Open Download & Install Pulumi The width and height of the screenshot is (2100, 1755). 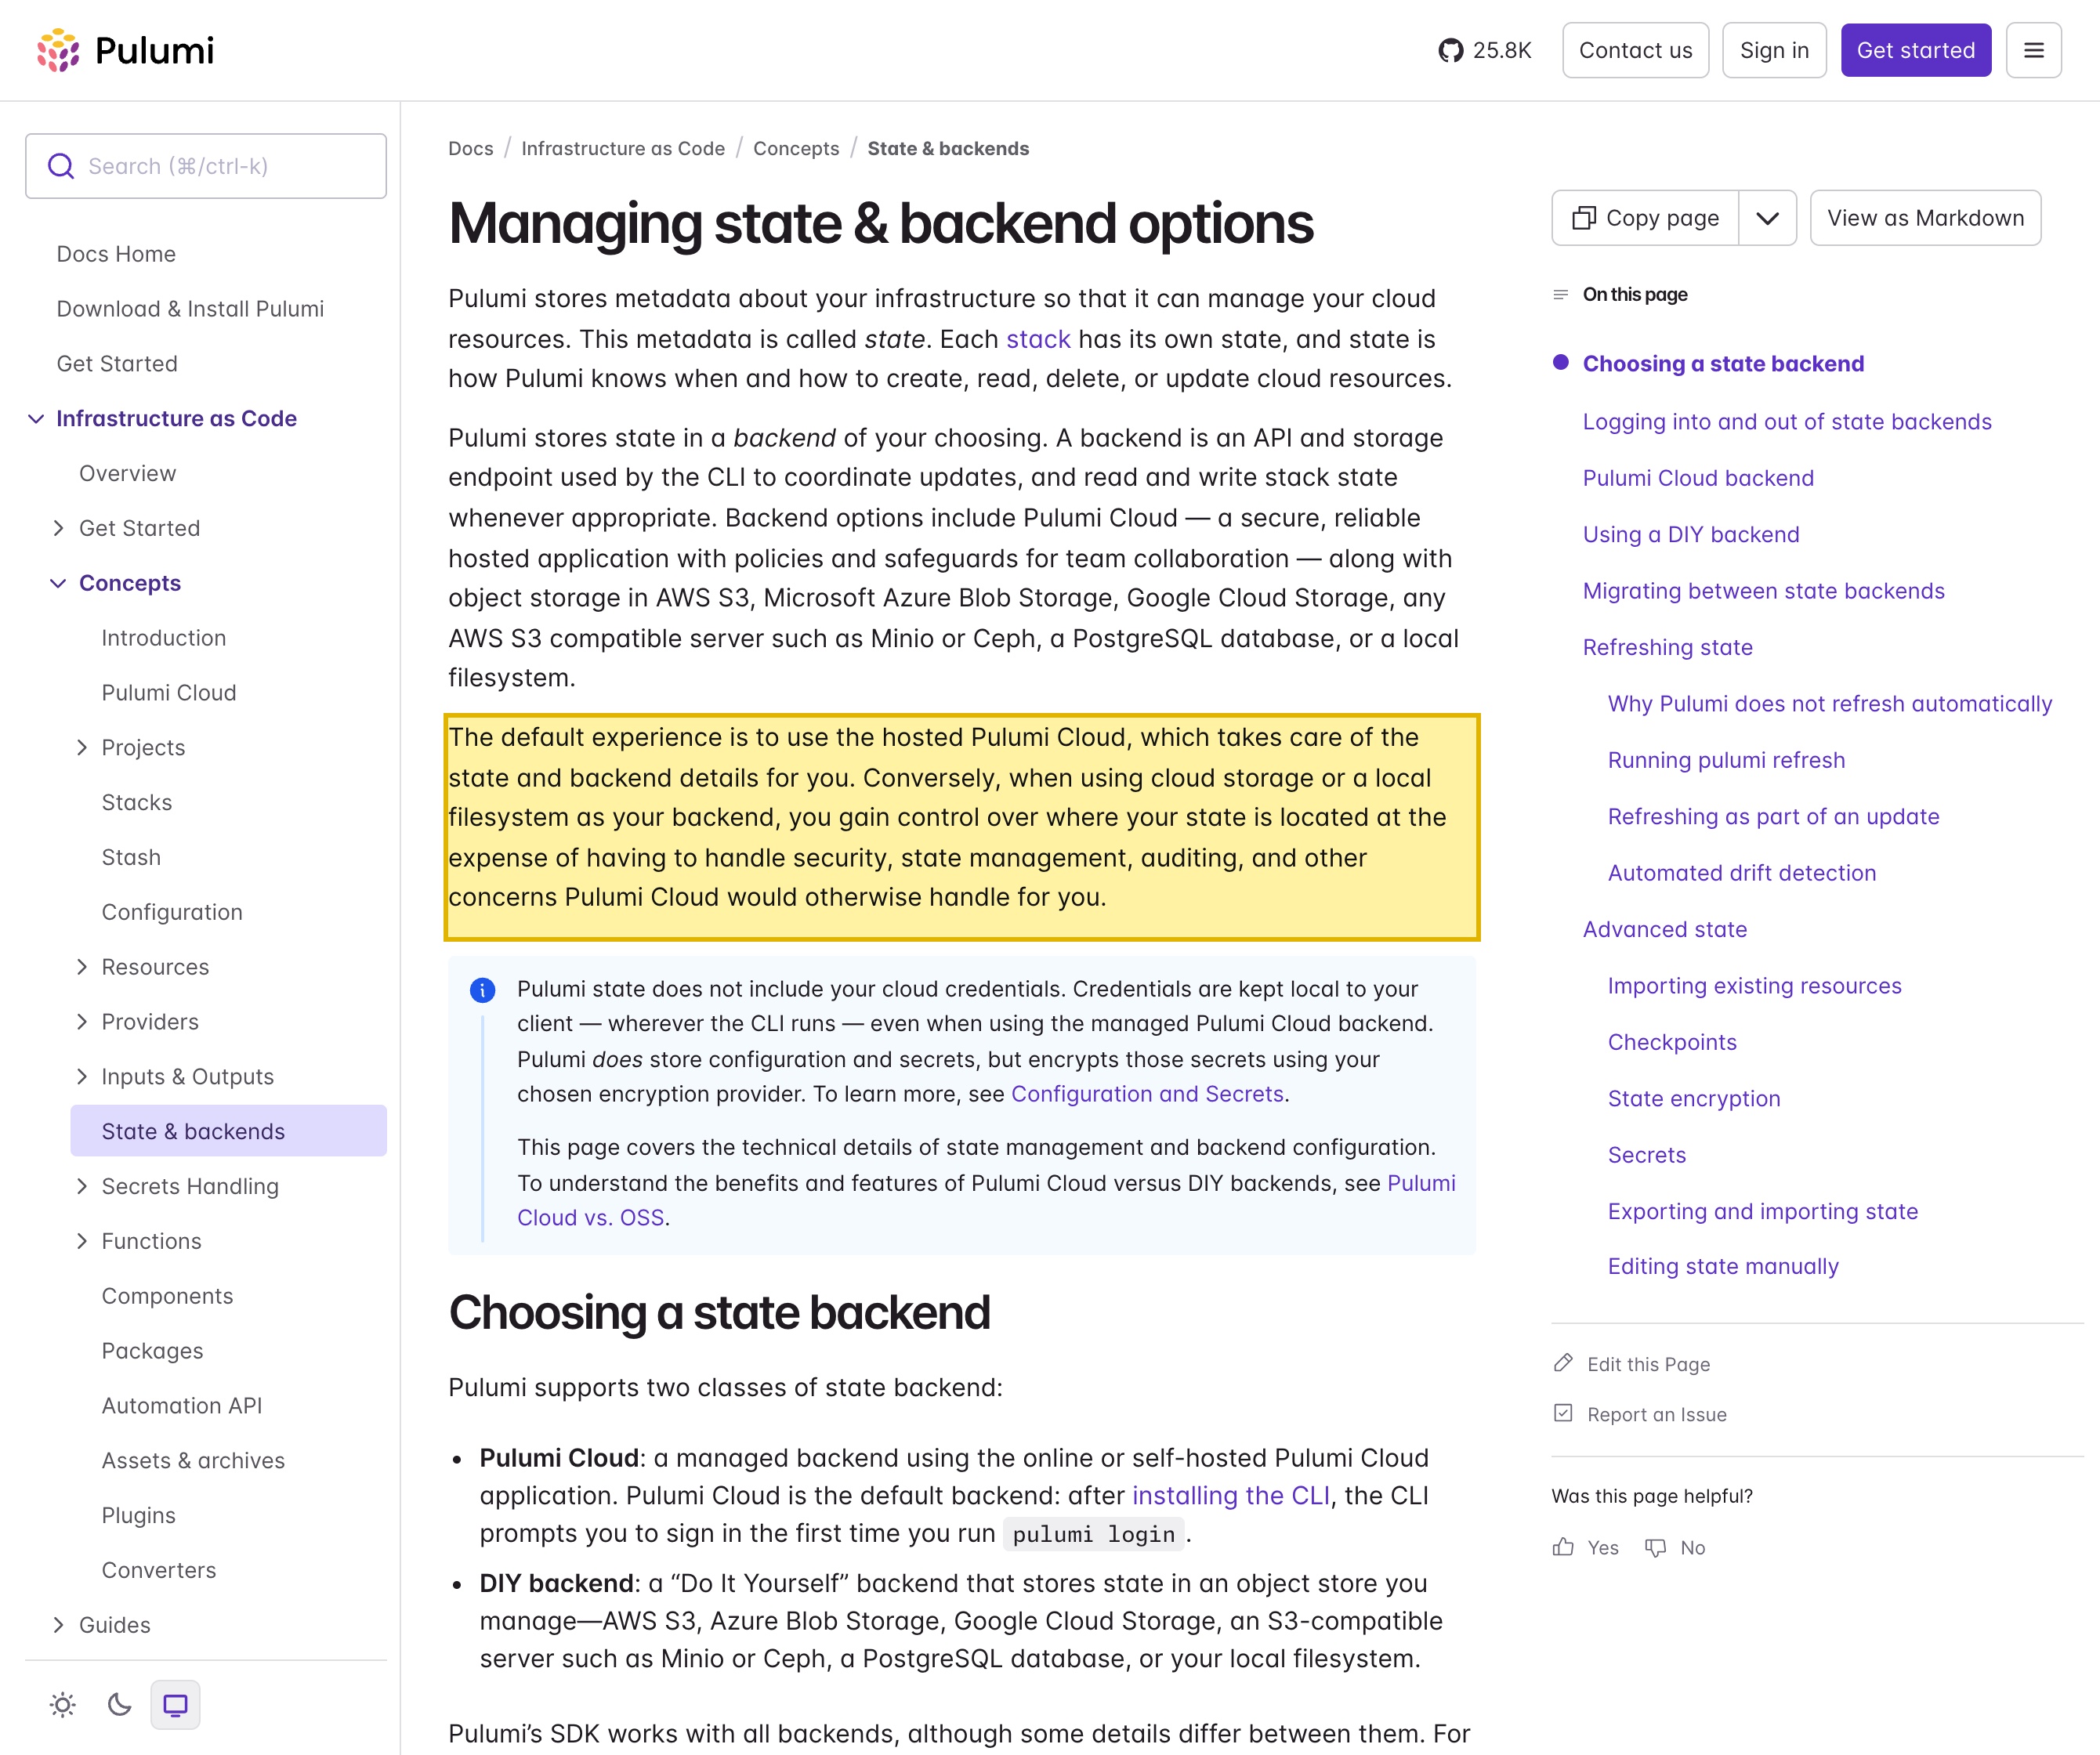(x=190, y=309)
